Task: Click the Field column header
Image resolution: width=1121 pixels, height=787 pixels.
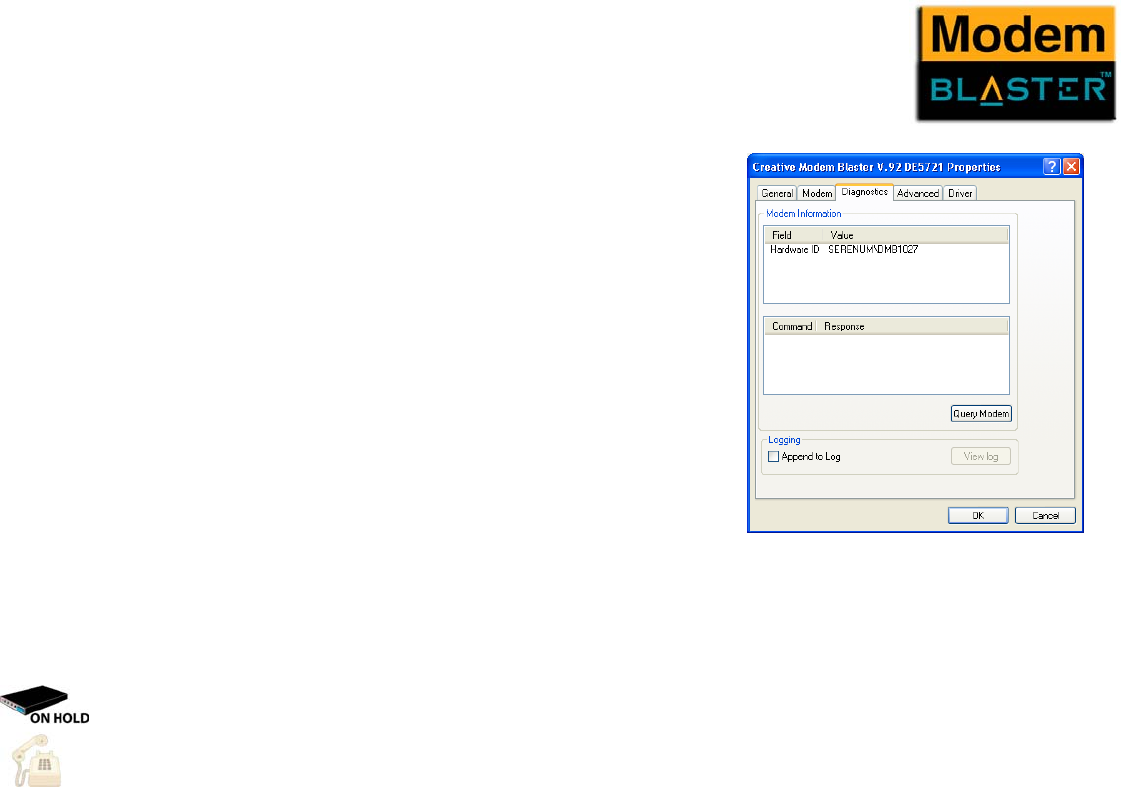Action: pos(794,235)
